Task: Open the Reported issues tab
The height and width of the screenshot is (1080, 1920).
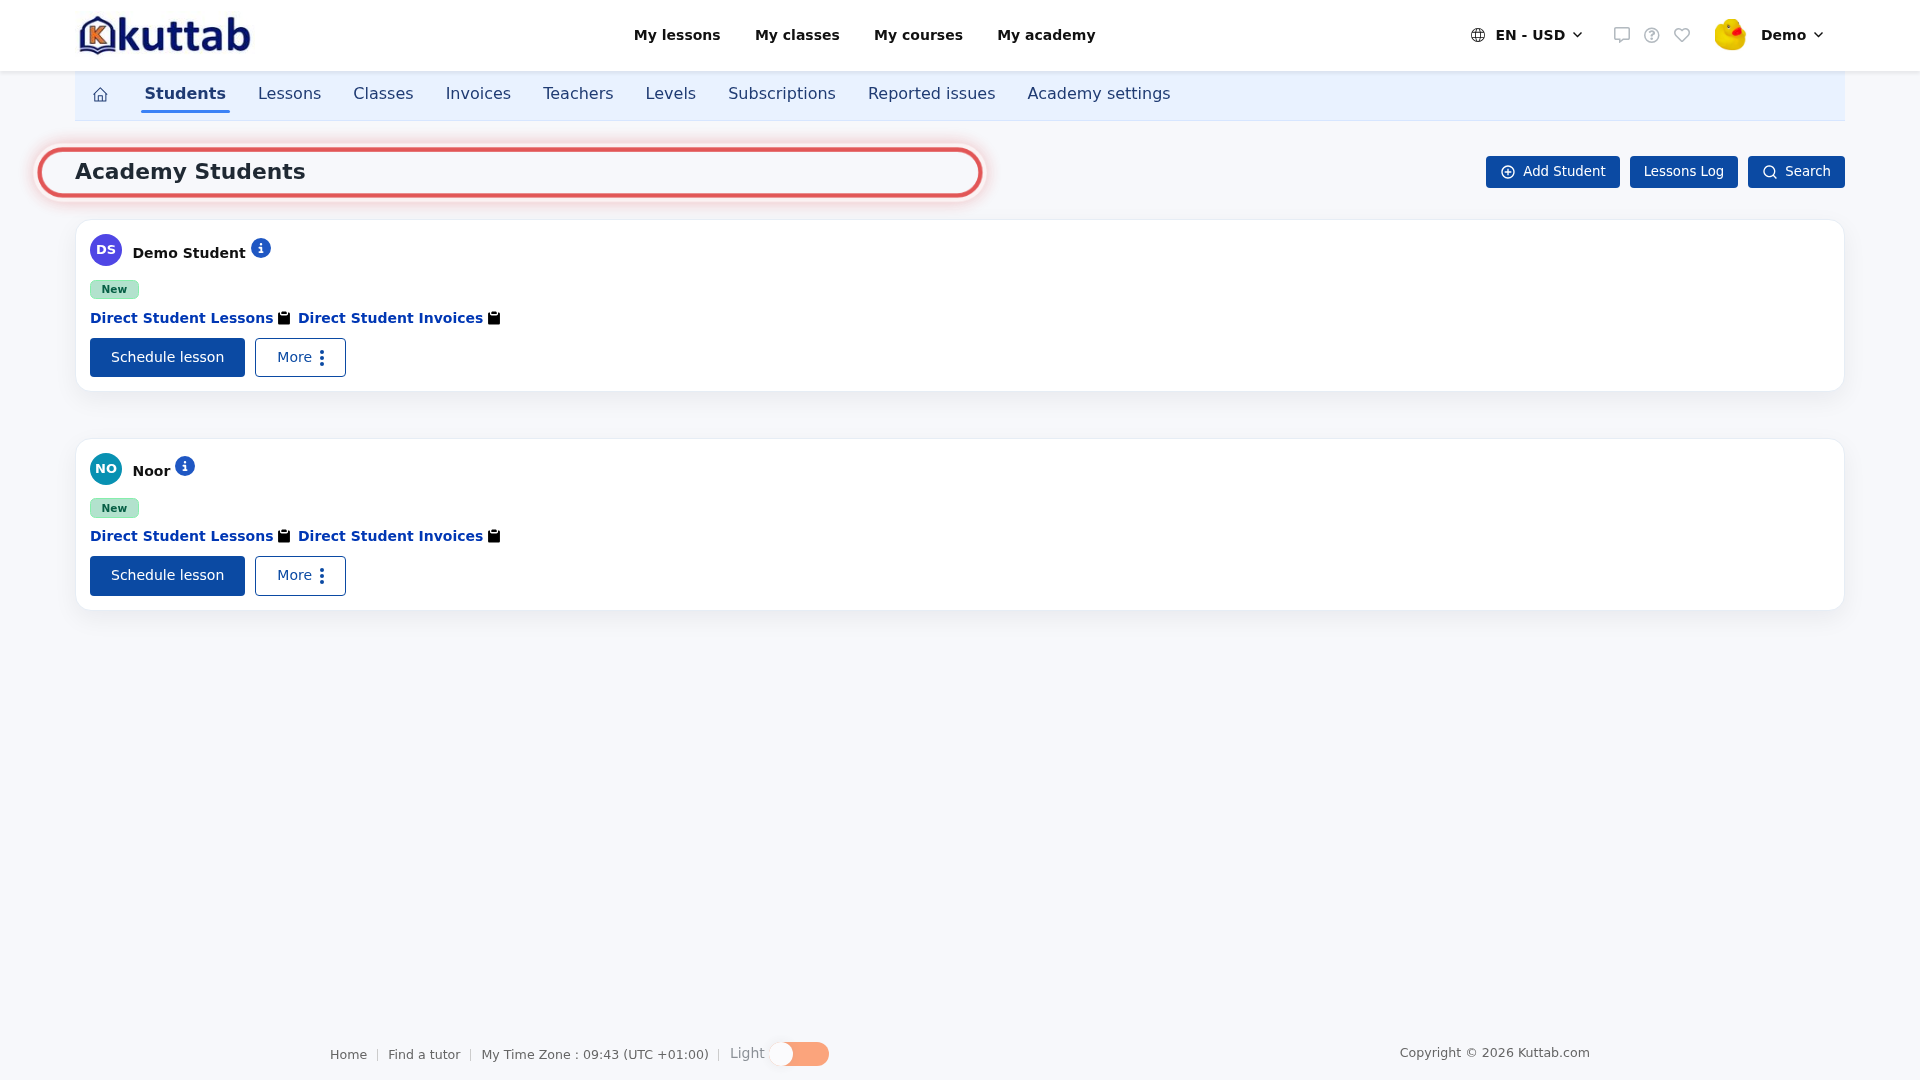Action: point(931,94)
